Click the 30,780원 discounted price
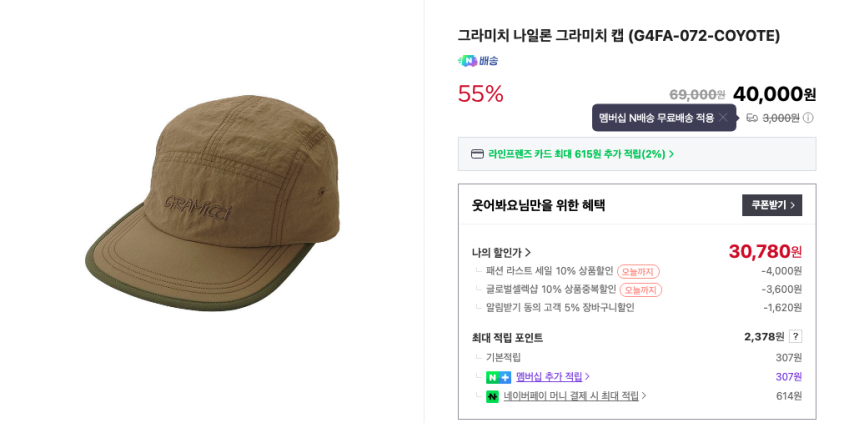 click(x=764, y=251)
